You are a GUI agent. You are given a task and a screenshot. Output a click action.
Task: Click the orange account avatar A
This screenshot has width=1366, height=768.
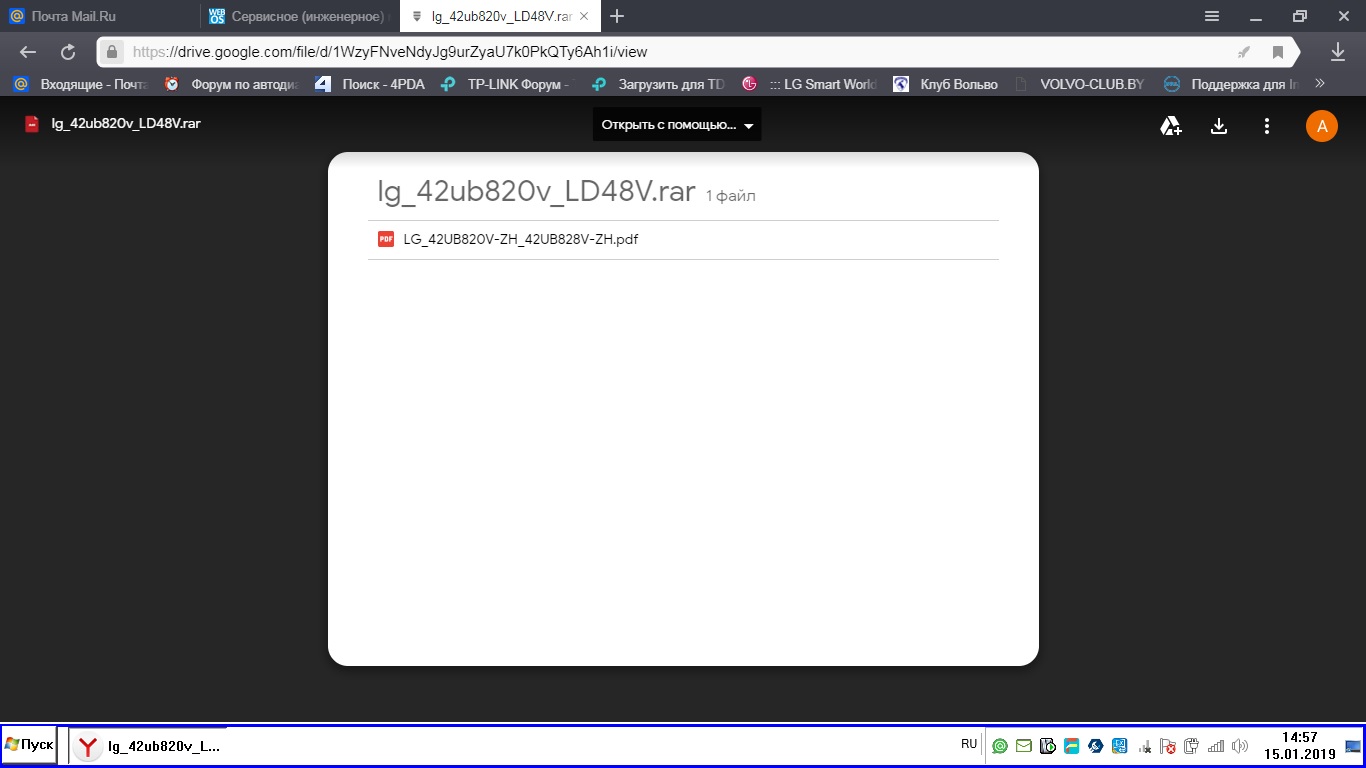[1321, 126]
